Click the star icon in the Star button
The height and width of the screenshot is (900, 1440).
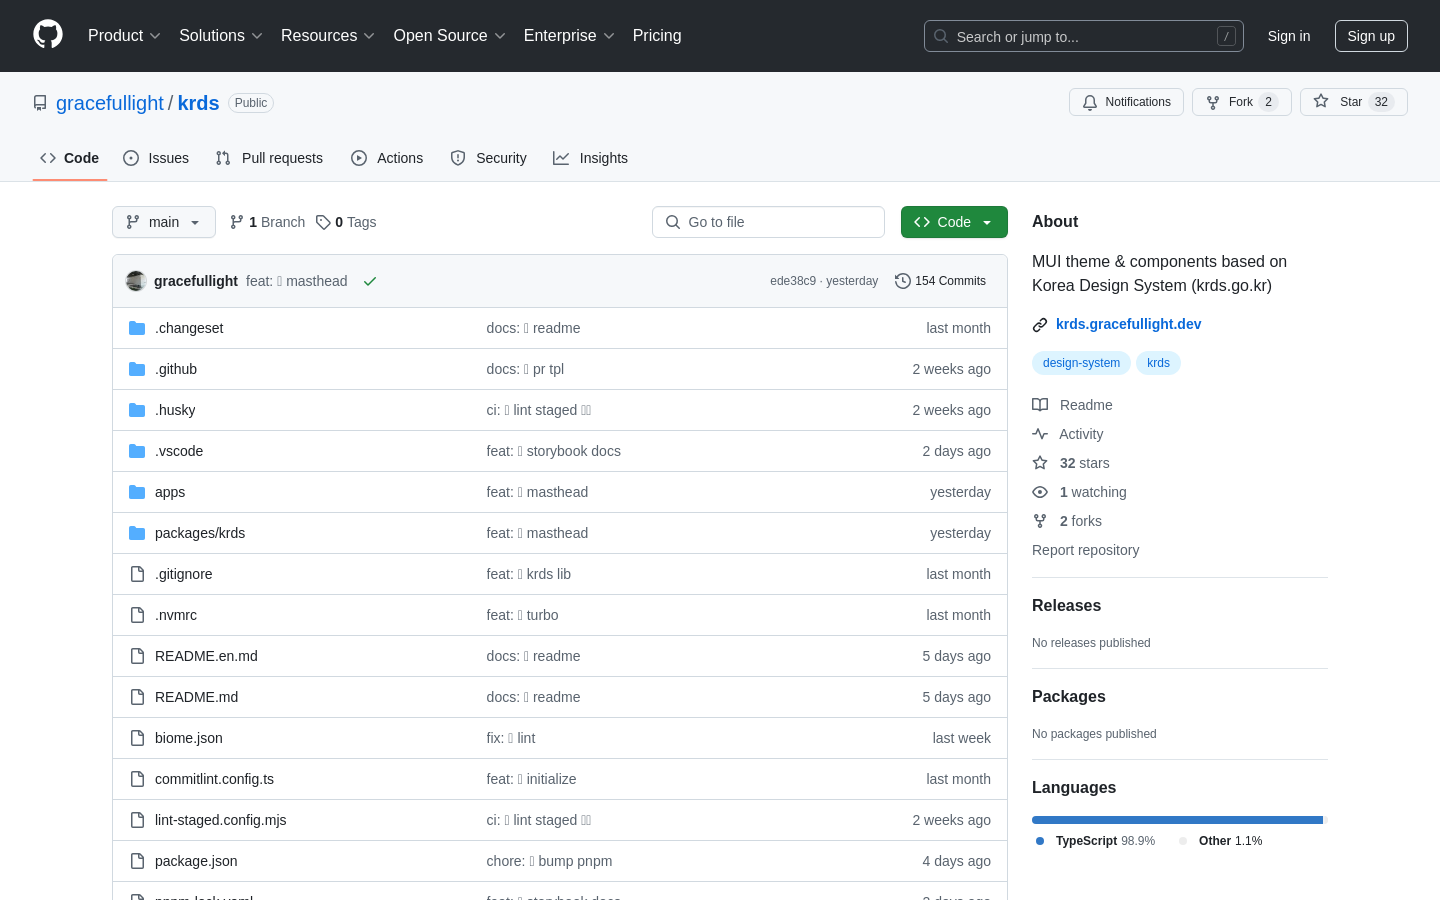[x=1321, y=102]
